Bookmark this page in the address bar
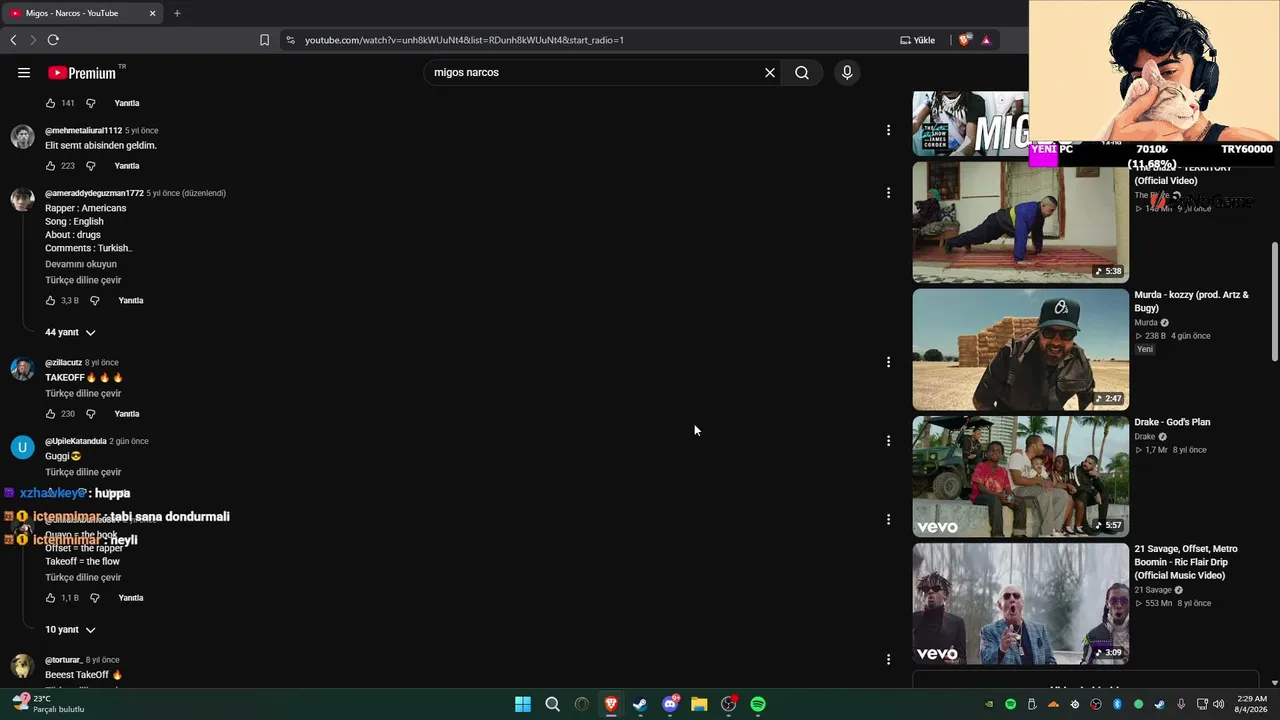 click(x=264, y=40)
